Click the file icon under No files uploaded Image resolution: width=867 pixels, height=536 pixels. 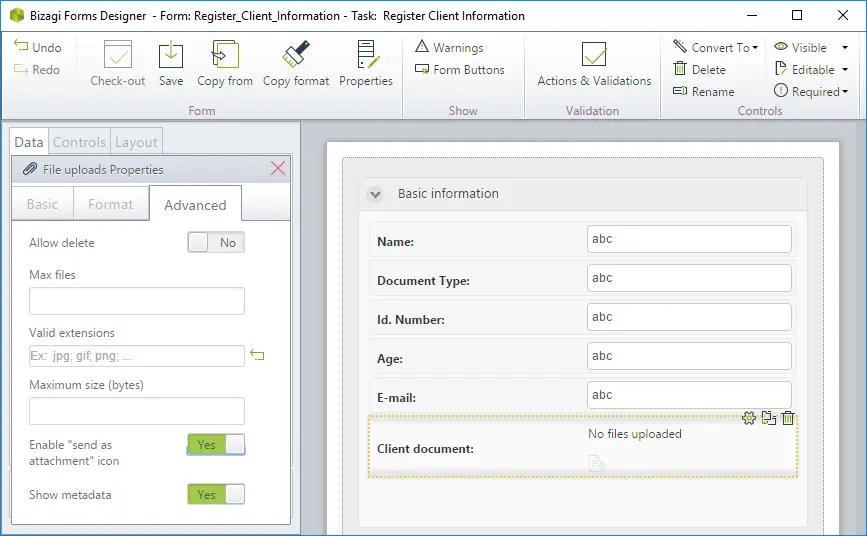(x=597, y=462)
